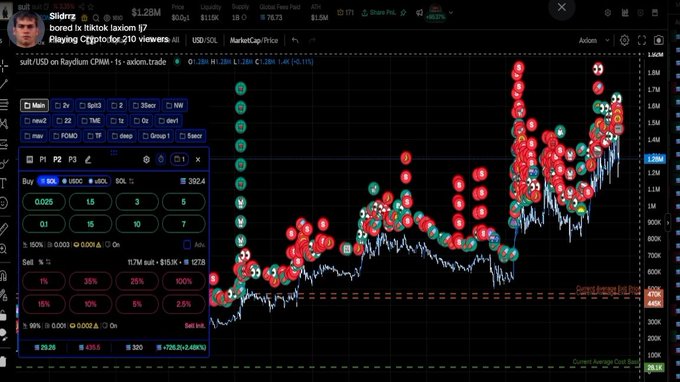
Task: Click the 470K average exit price label
Action: [654, 294]
